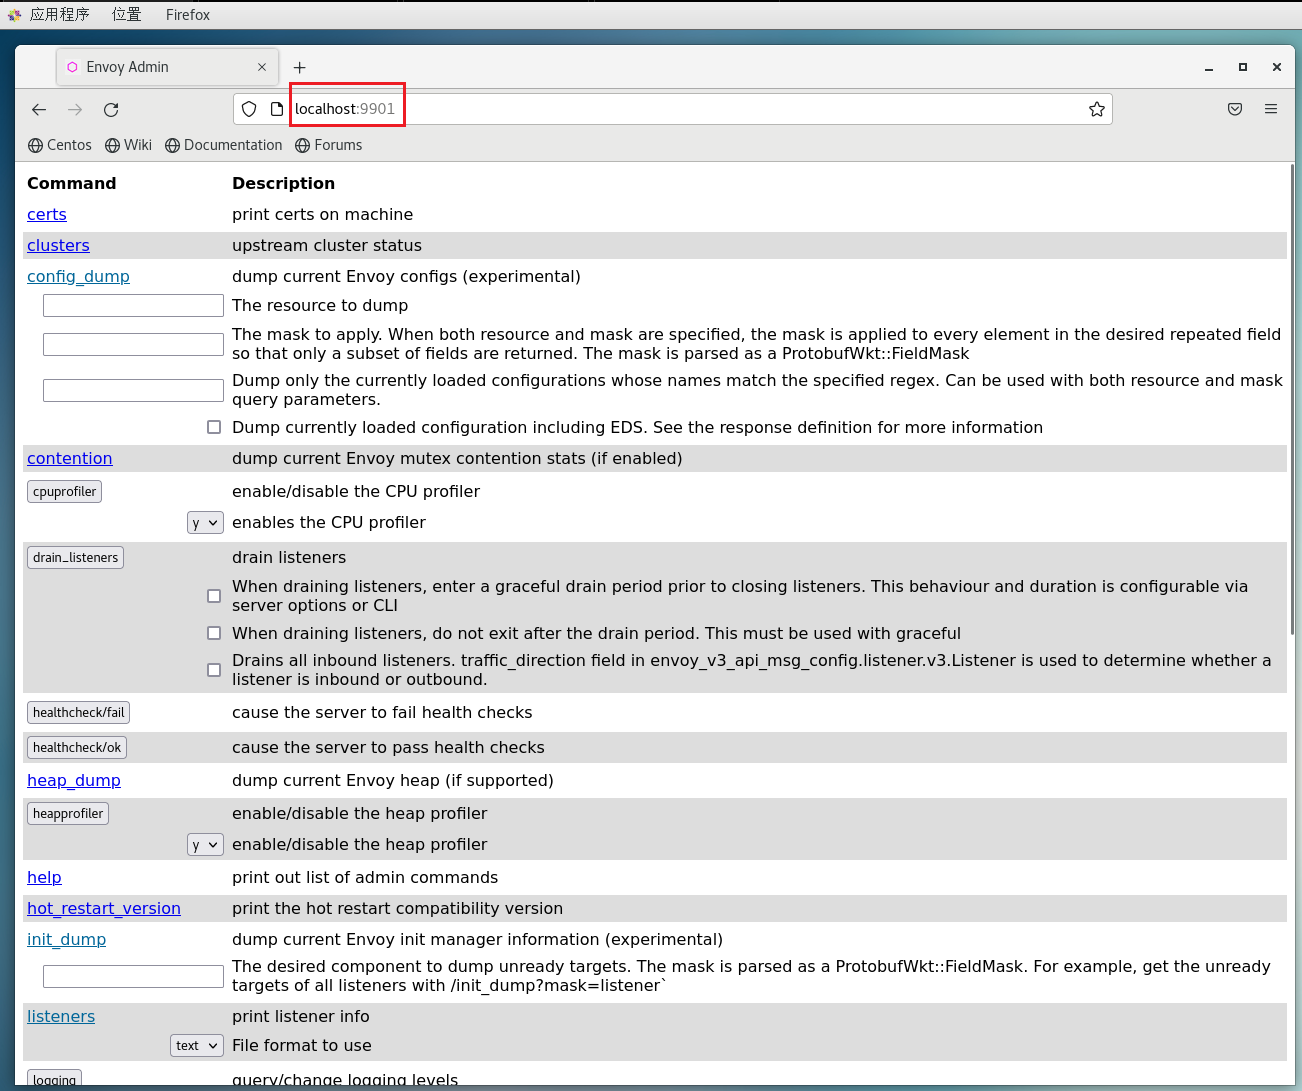Open the Centos bookmark
Image resolution: width=1302 pixels, height=1091 pixels.
(x=60, y=145)
